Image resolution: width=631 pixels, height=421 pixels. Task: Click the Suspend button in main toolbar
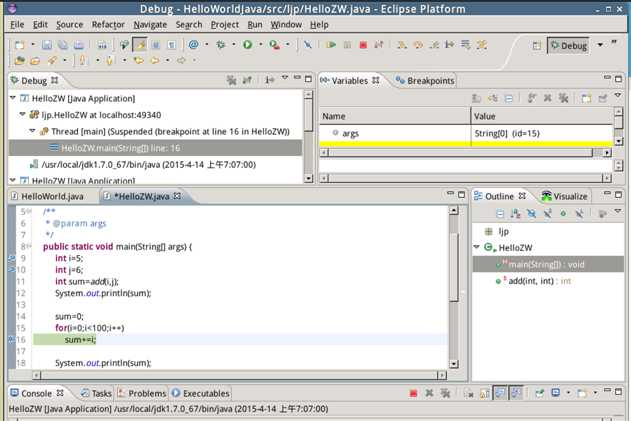(347, 45)
